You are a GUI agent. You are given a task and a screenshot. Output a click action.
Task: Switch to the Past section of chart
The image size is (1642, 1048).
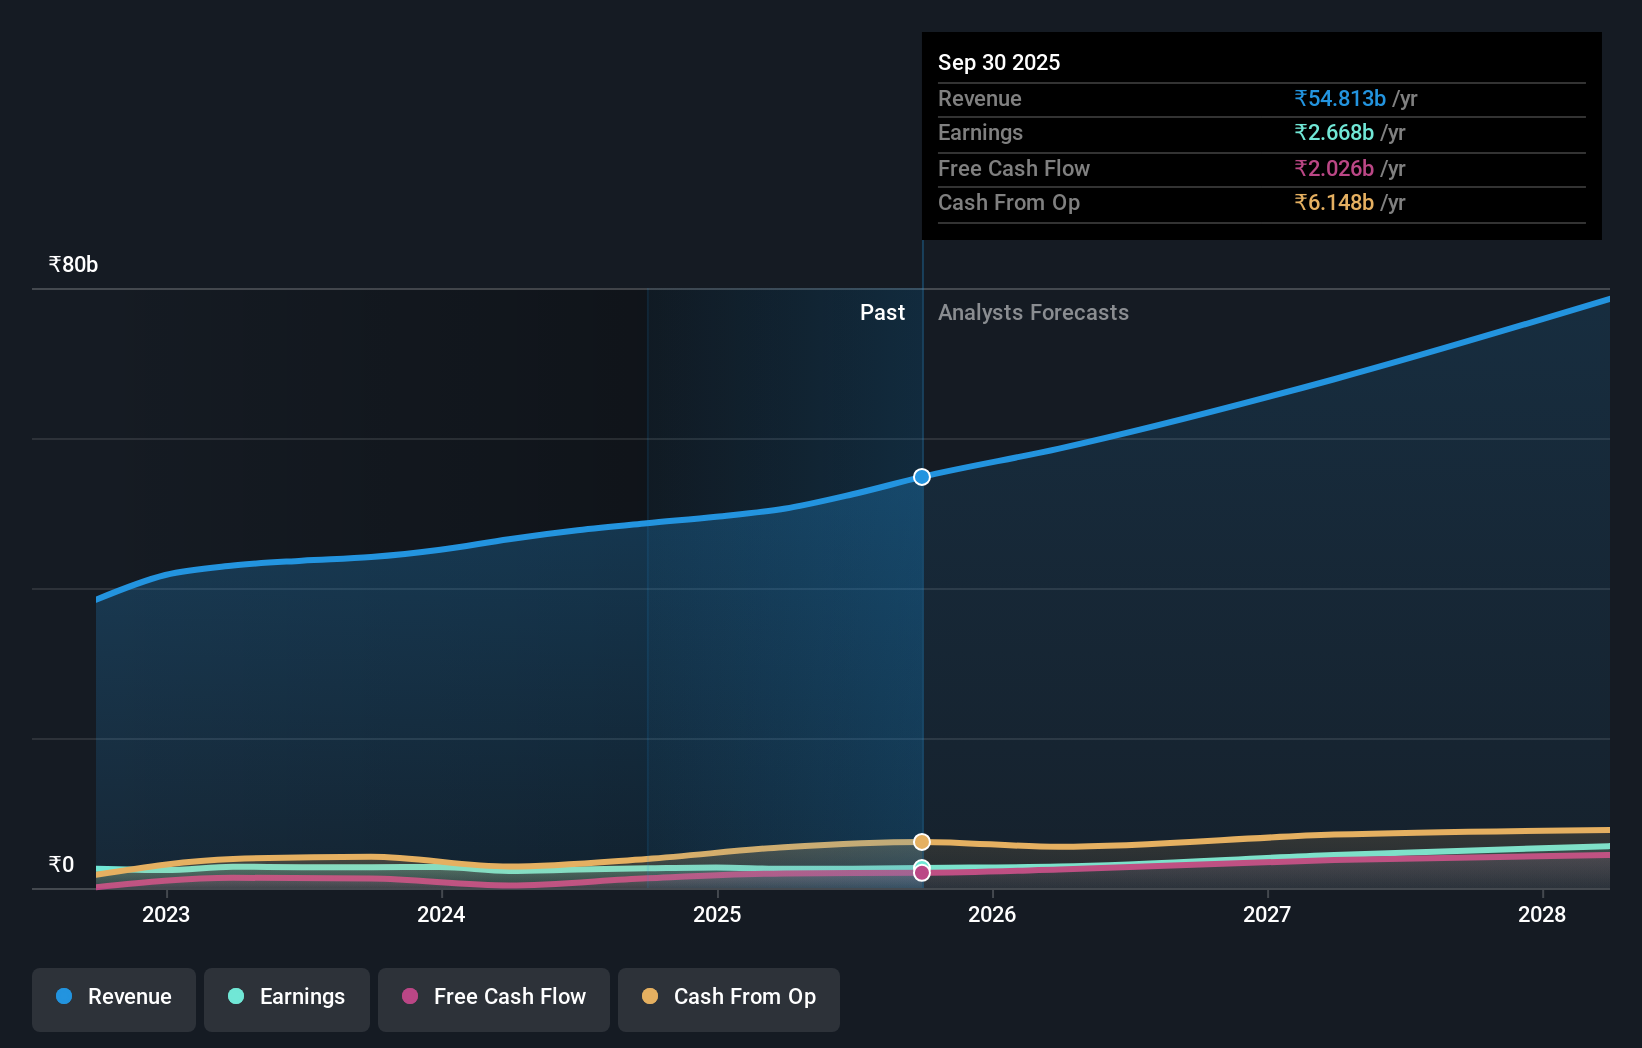(882, 312)
